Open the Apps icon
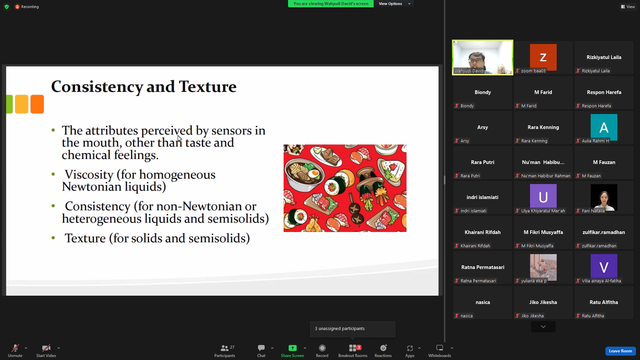The width and height of the screenshot is (640, 360). coord(410,348)
